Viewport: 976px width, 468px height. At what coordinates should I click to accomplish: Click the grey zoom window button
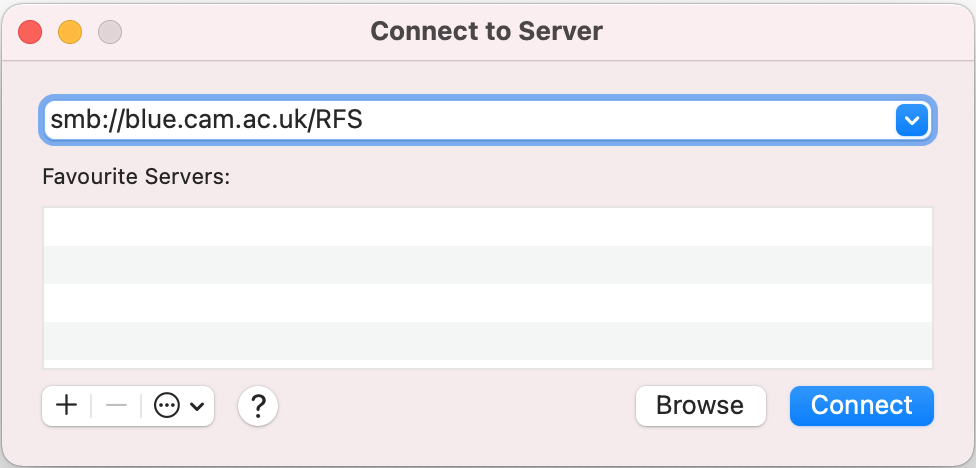coord(110,31)
